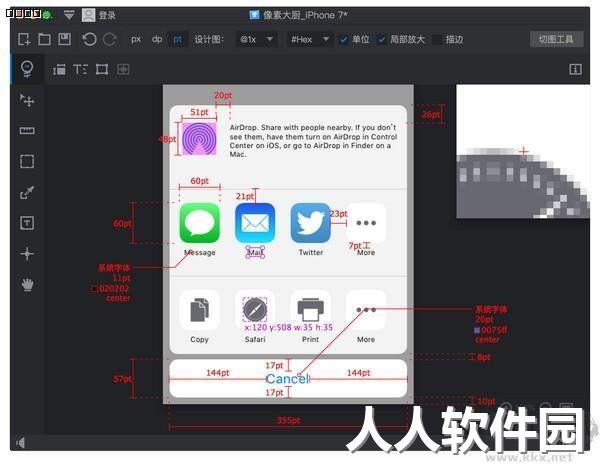The width and height of the screenshot is (600, 464).
Task: Undo the last action
Action: (x=89, y=39)
